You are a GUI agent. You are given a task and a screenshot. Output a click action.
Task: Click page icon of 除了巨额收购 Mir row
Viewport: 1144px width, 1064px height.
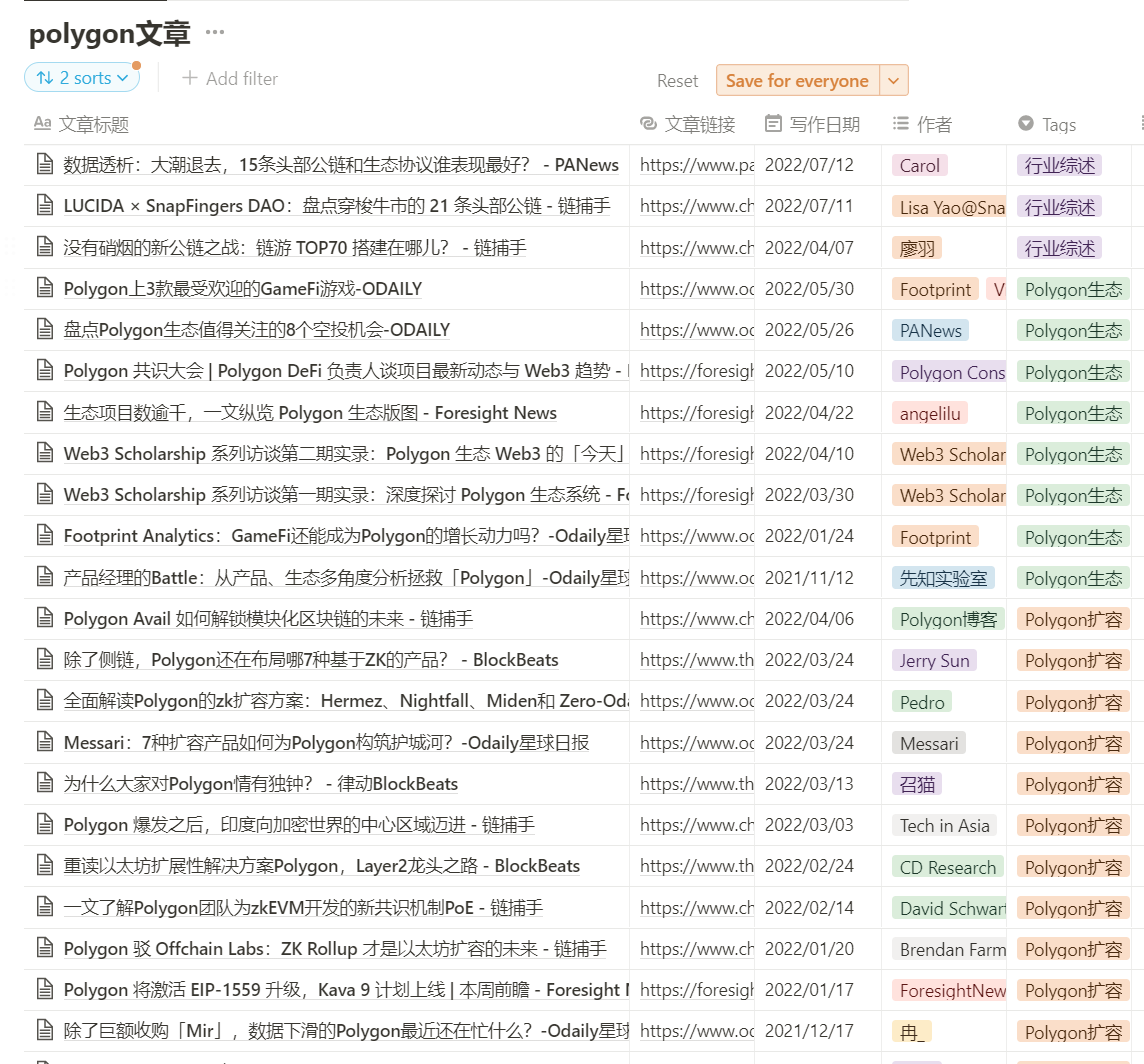tap(45, 1030)
